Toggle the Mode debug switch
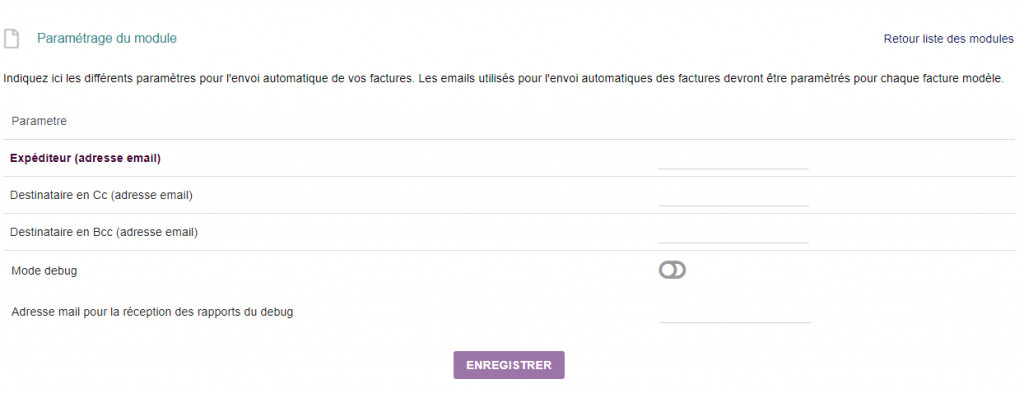This screenshot has width=1024, height=393. [x=672, y=270]
